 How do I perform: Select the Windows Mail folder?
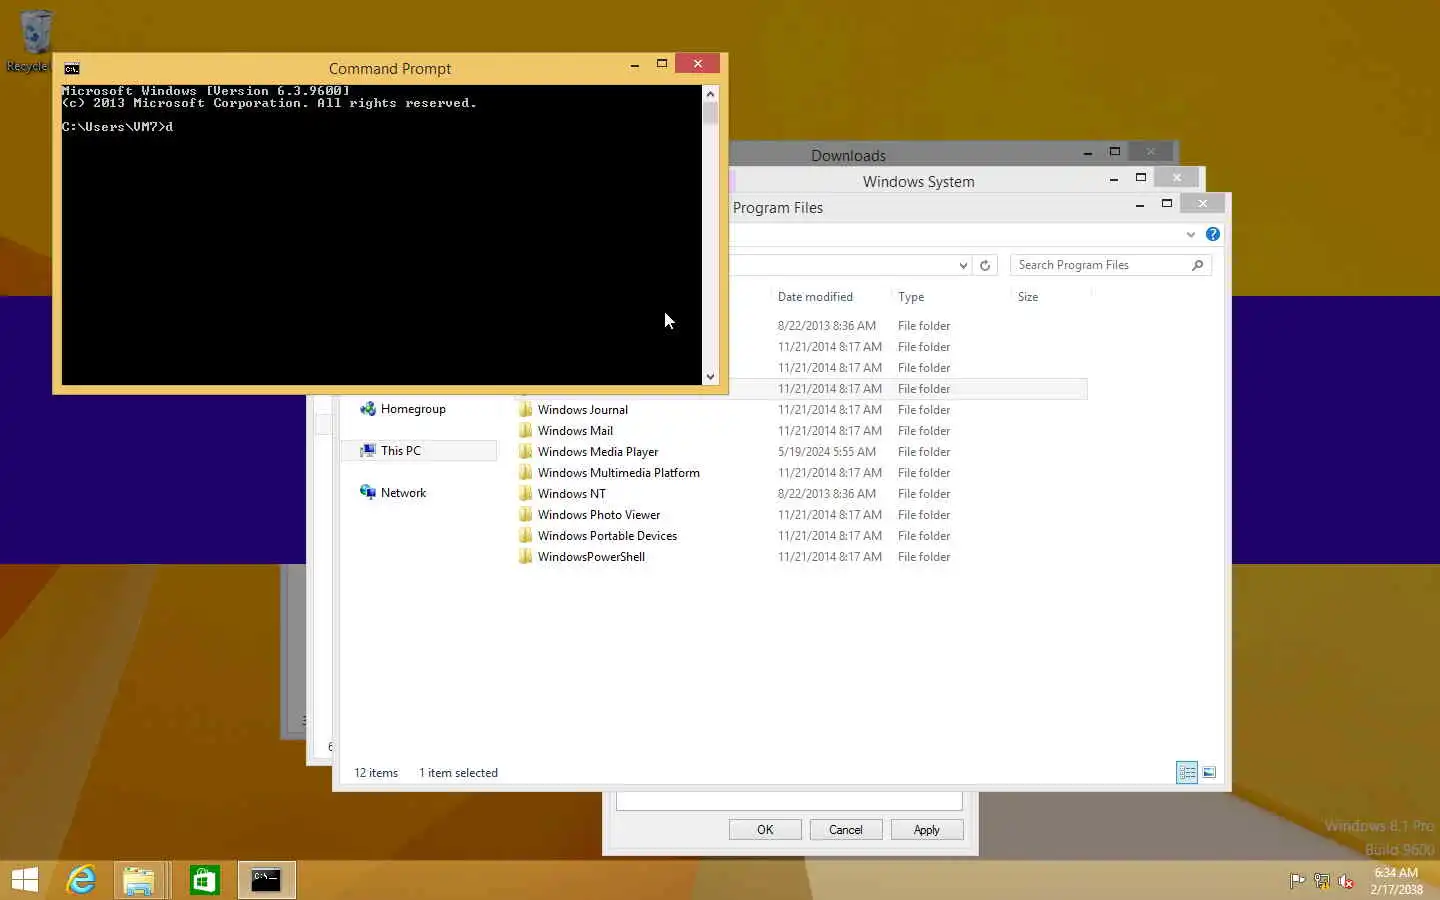[575, 431]
